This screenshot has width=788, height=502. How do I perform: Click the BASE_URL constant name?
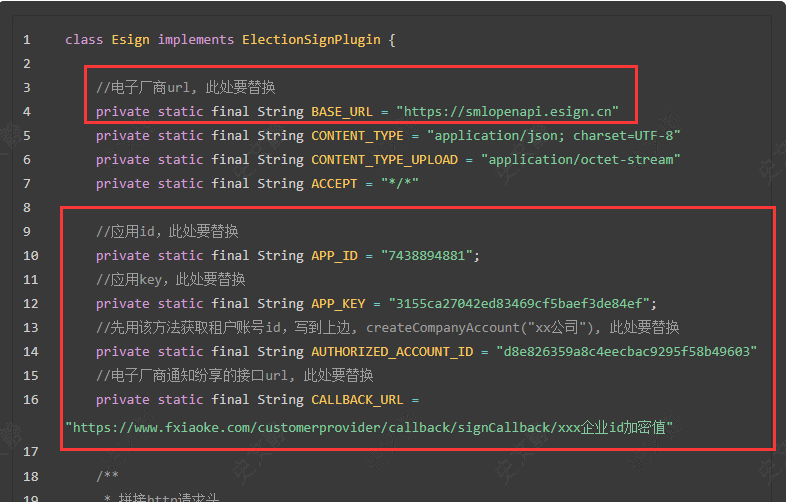pos(342,112)
